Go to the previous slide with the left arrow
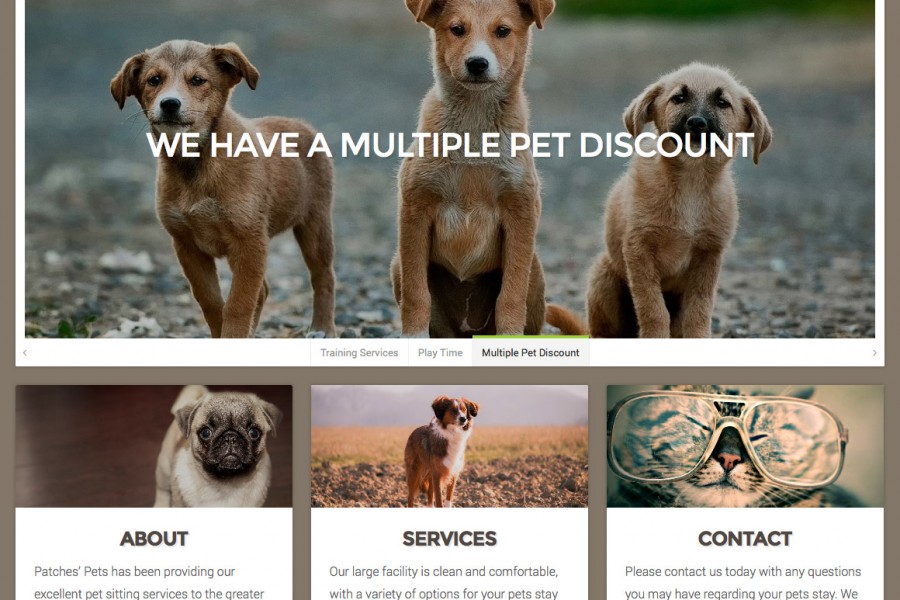This screenshot has width=900, height=600. [25, 353]
